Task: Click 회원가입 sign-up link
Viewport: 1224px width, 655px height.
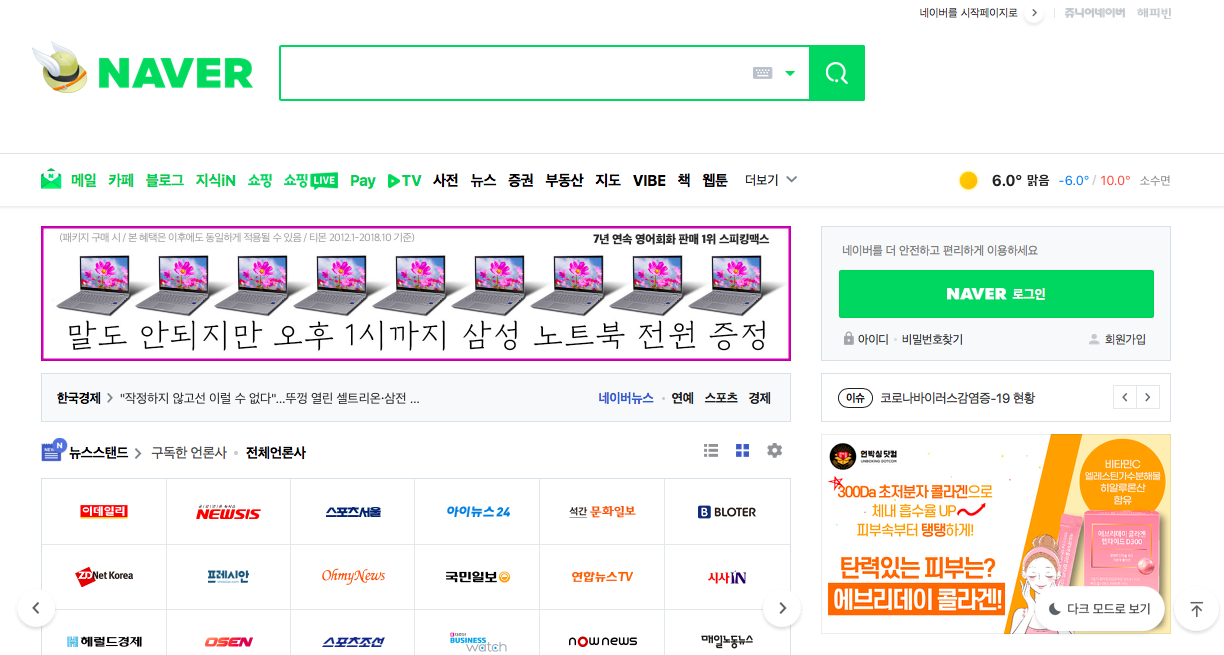Action: click(1117, 339)
